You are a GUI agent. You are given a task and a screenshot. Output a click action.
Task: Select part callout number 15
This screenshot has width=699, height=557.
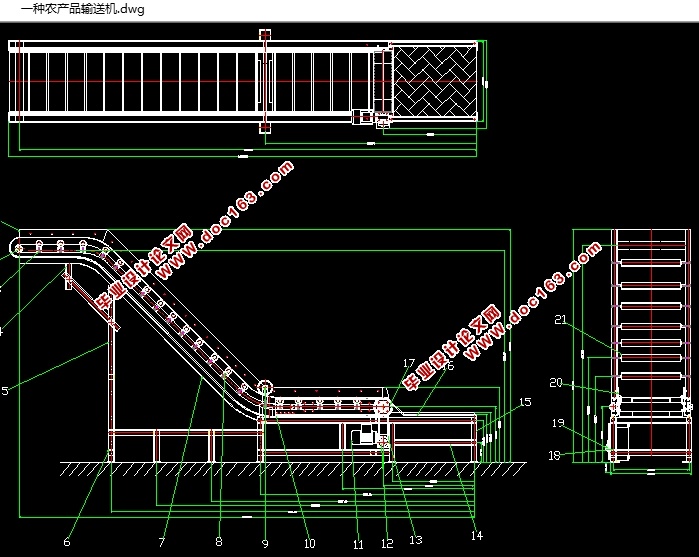coord(525,402)
